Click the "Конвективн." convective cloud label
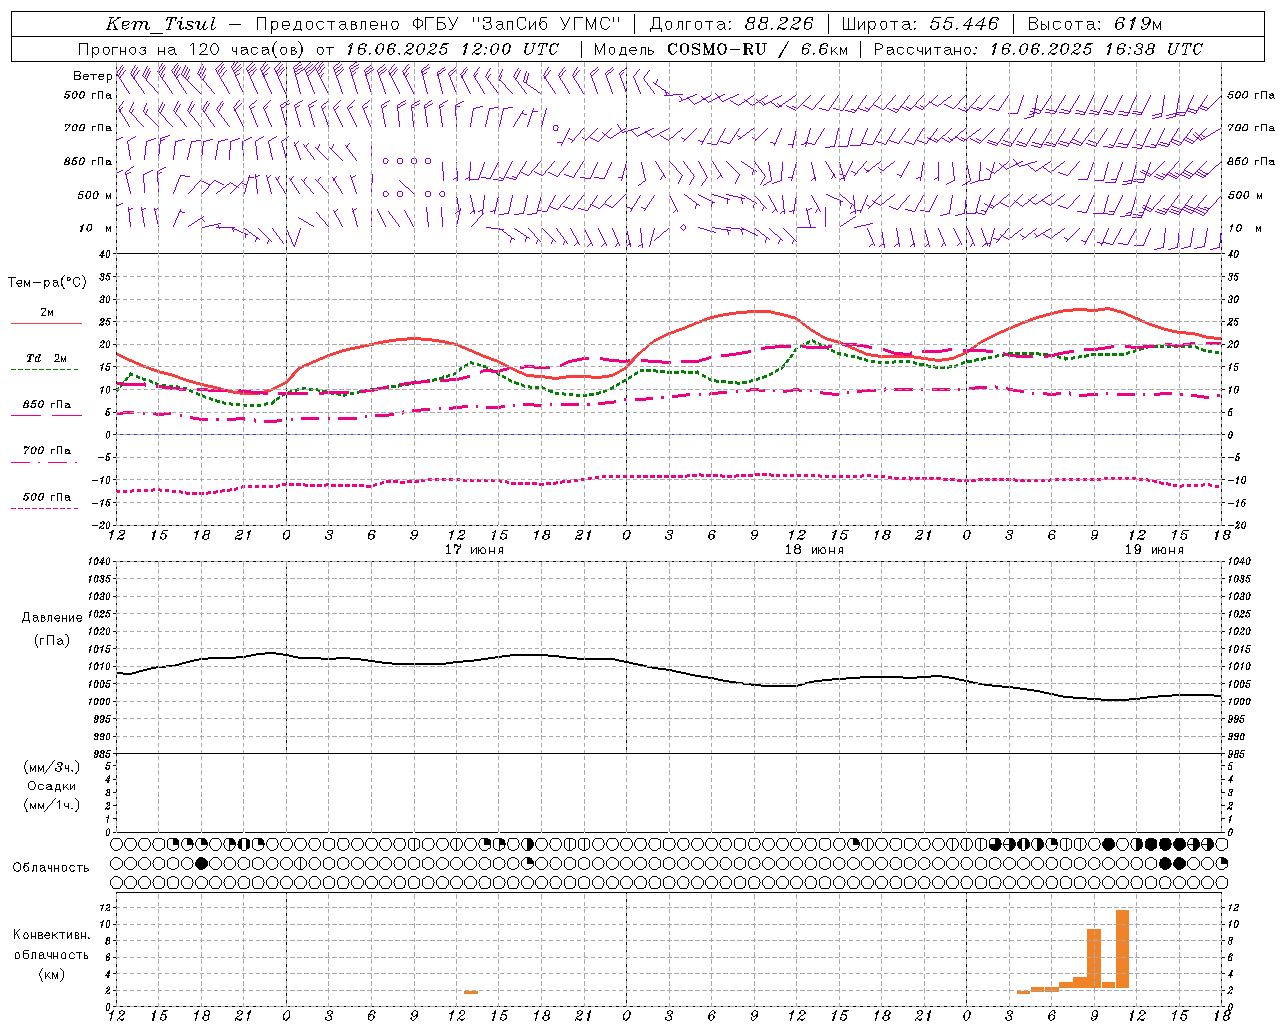Screen dimensions: 1280x1024 click(51, 935)
